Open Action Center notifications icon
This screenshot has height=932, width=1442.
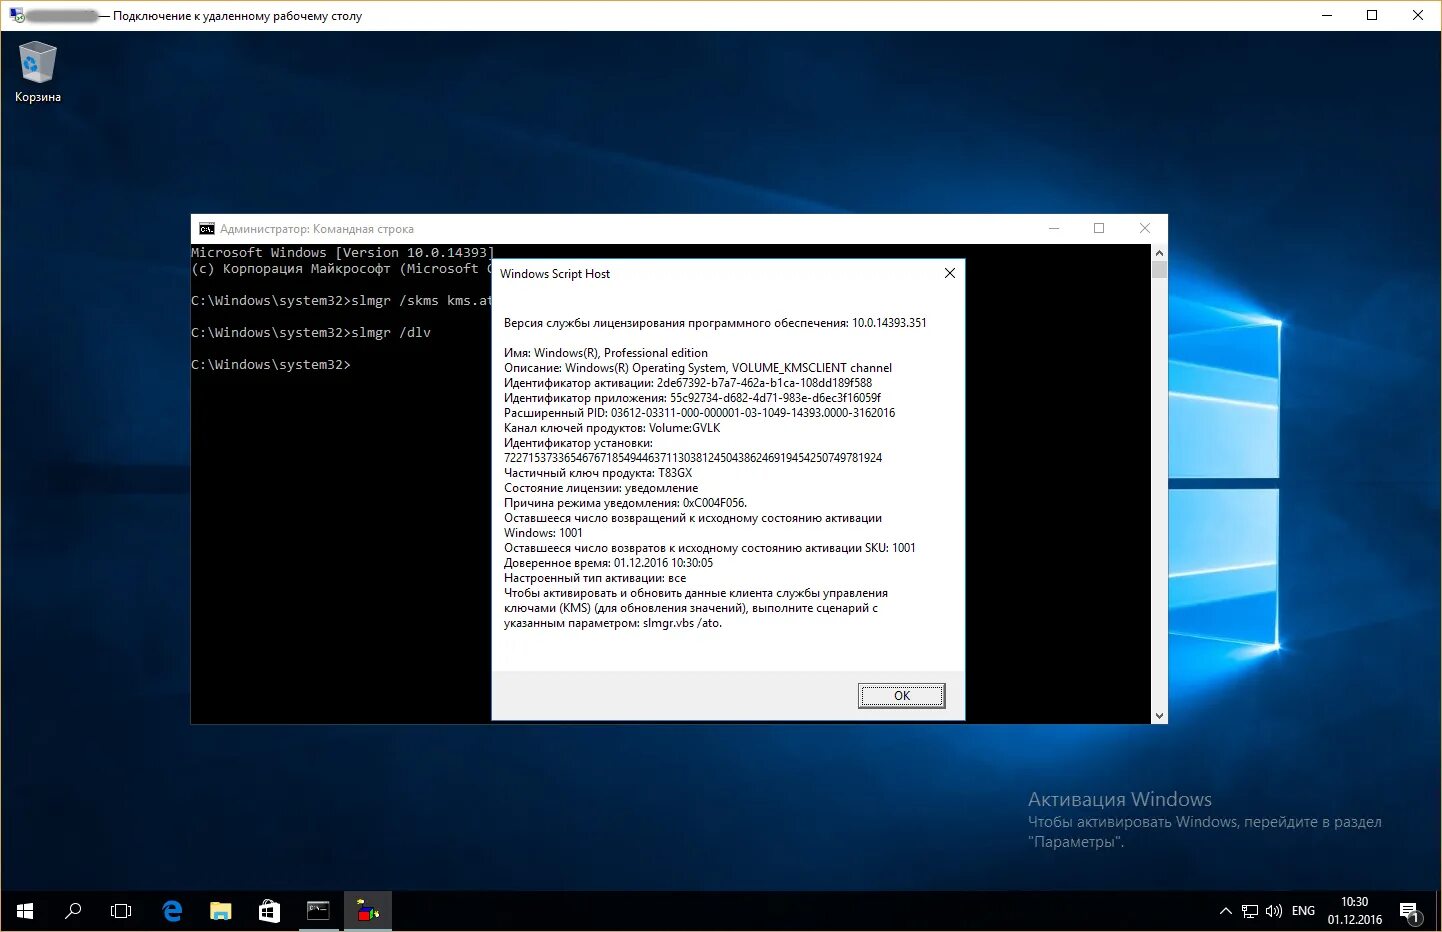point(1410,911)
